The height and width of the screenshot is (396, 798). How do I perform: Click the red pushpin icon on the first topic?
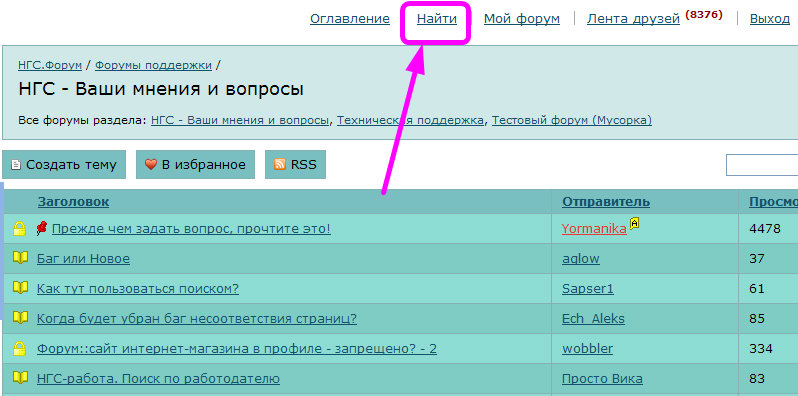click(42, 229)
